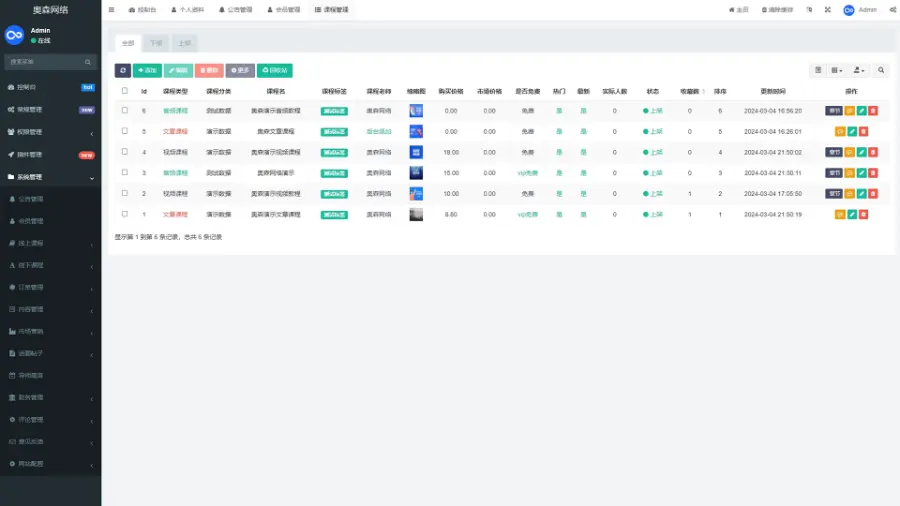
Task: Click the search magnifier icon above the table
Action: coord(881,70)
